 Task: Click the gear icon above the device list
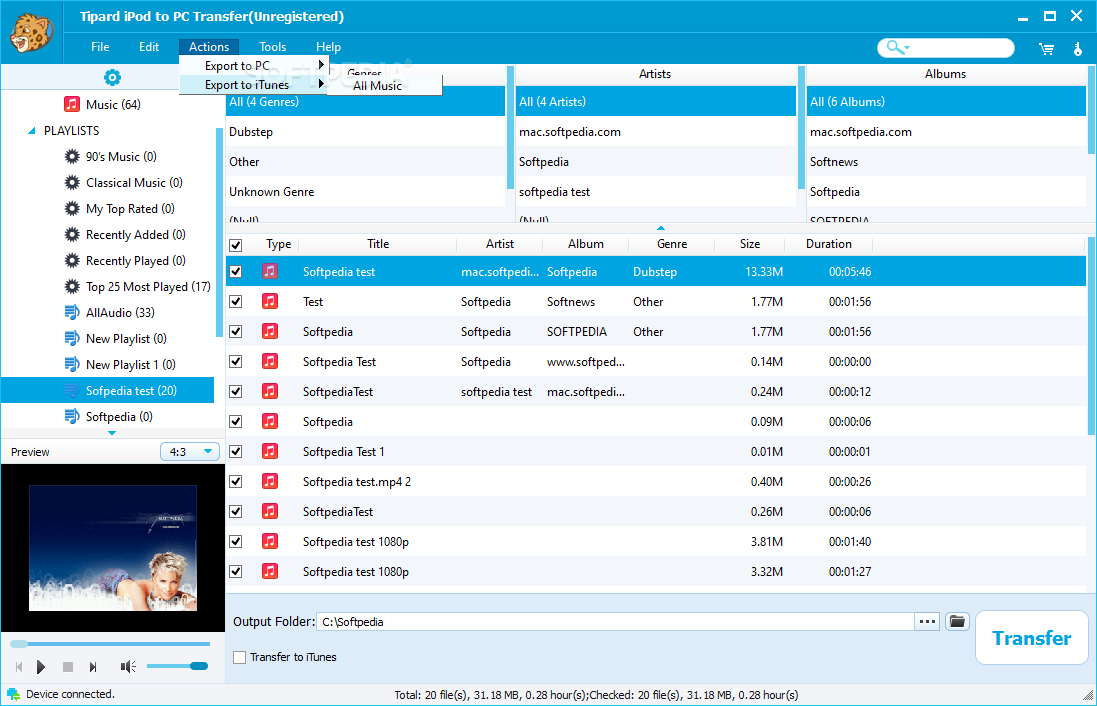click(x=112, y=77)
